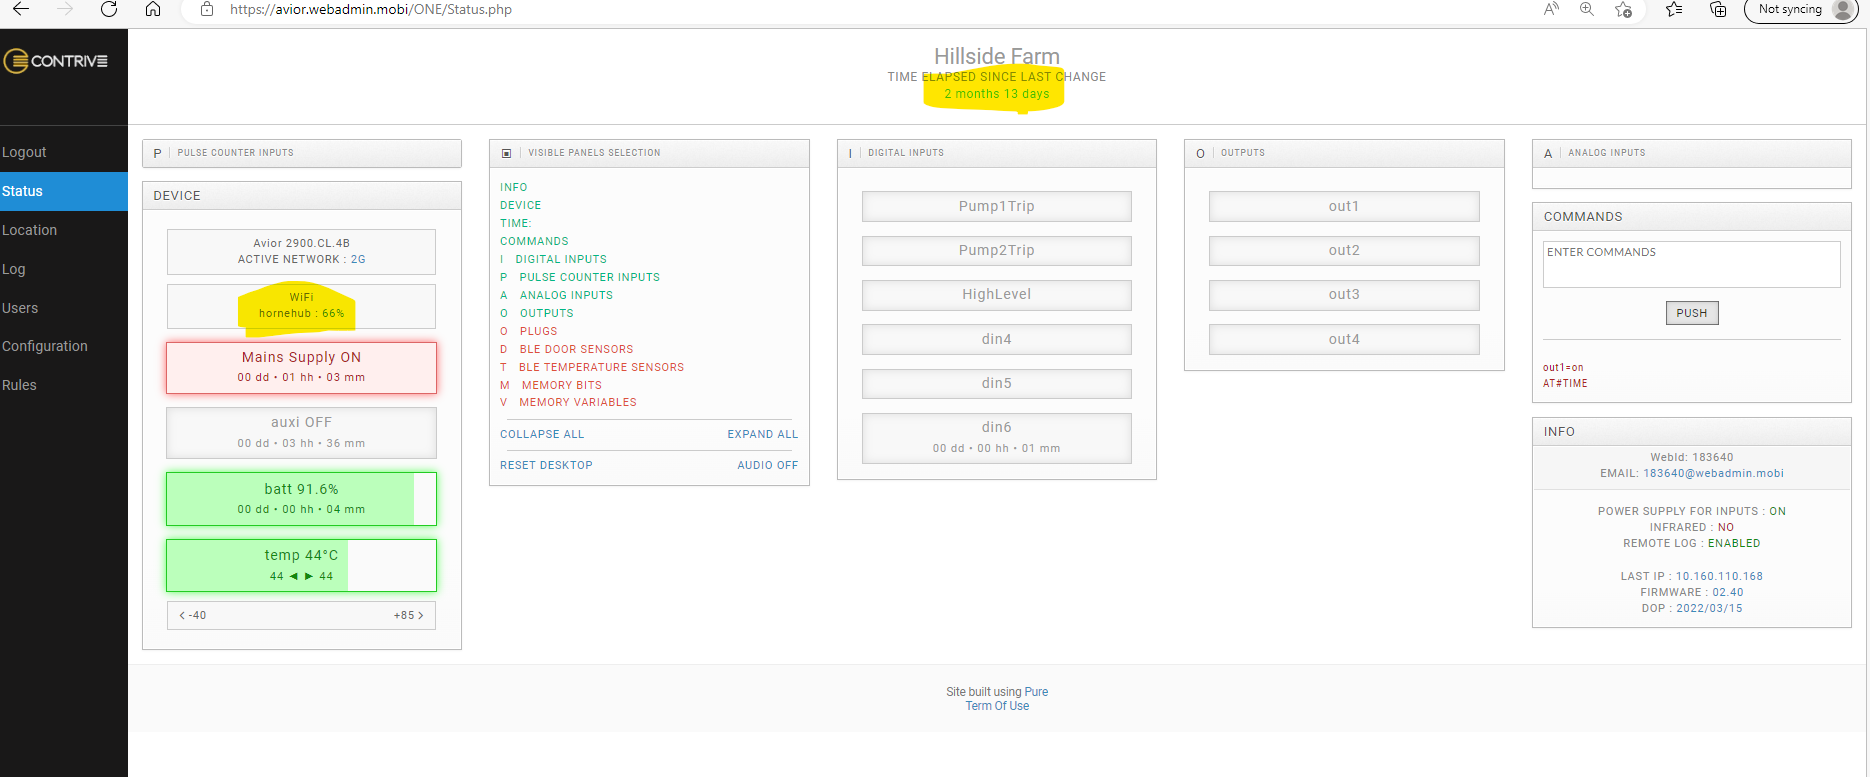Screen dimensions: 1870x777
Task: Toggle AUDIO OFF setting
Action: point(767,465)
